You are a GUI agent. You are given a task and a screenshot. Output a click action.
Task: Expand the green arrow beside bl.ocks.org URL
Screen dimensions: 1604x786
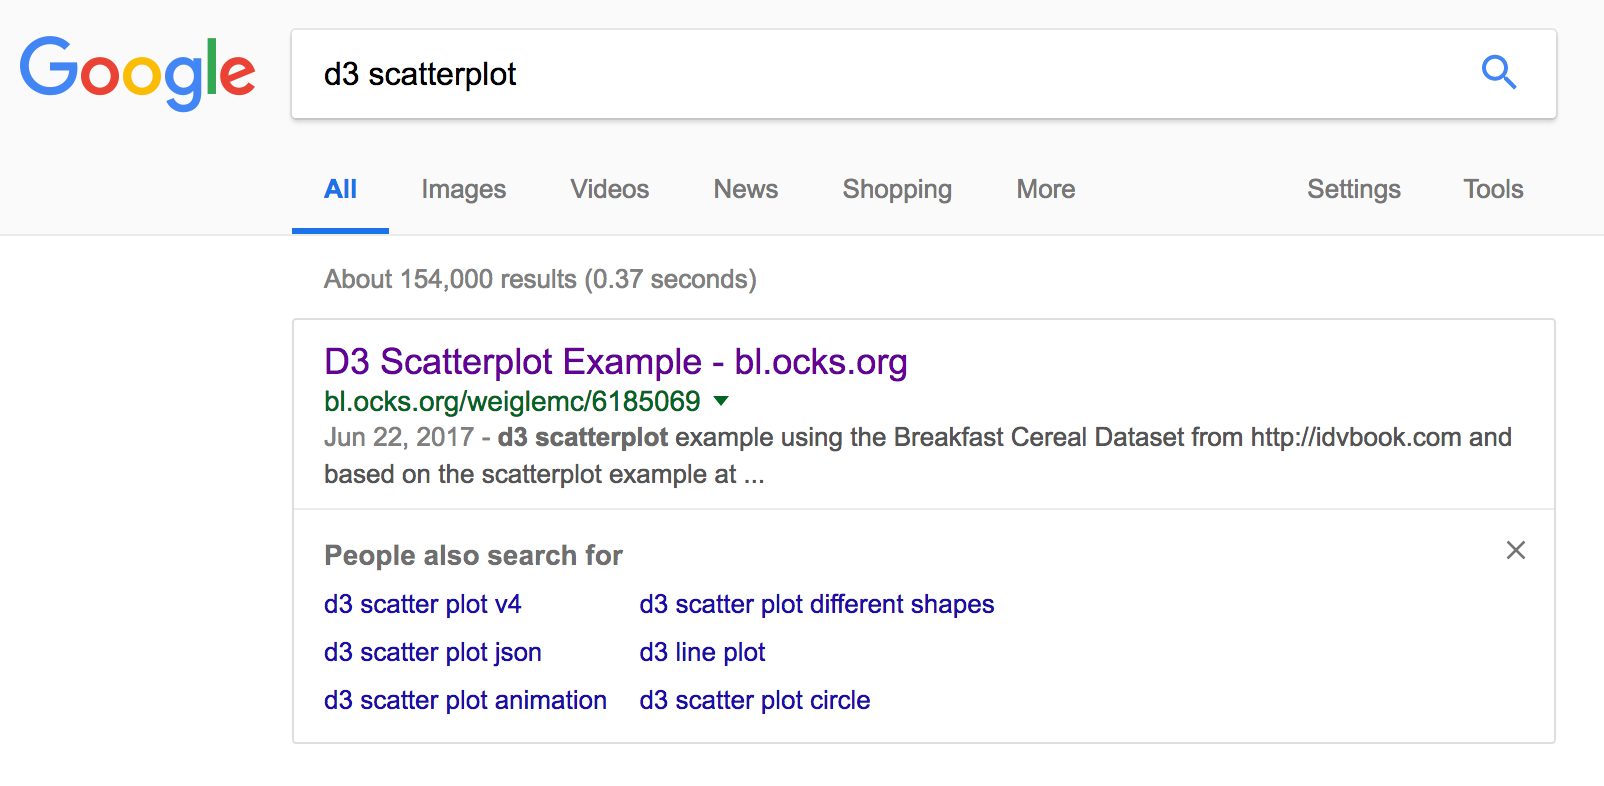tap(721, 401)
